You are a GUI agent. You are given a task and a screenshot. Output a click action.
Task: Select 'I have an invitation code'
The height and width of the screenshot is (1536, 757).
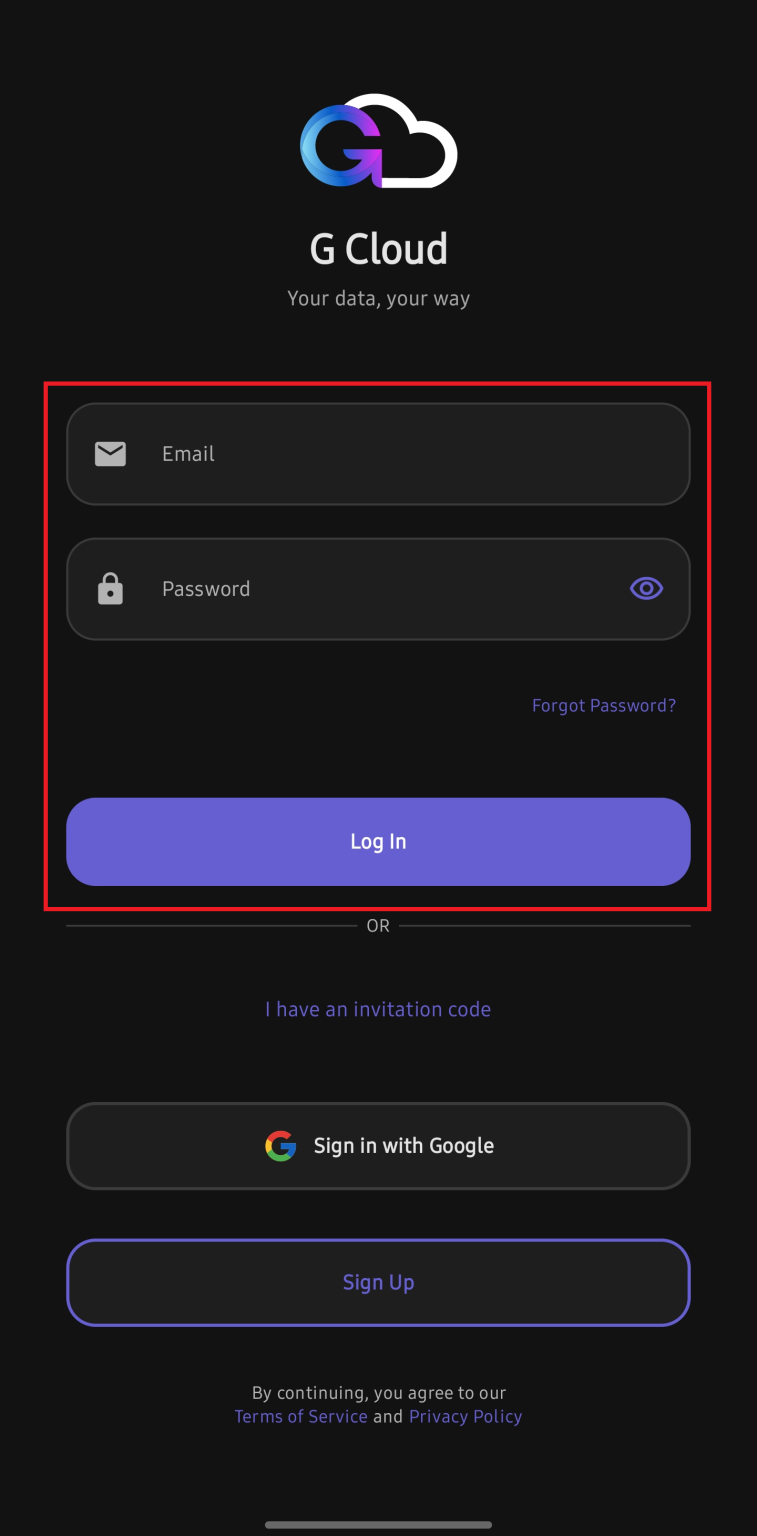pyautogui.click(x=378, y=1009)
